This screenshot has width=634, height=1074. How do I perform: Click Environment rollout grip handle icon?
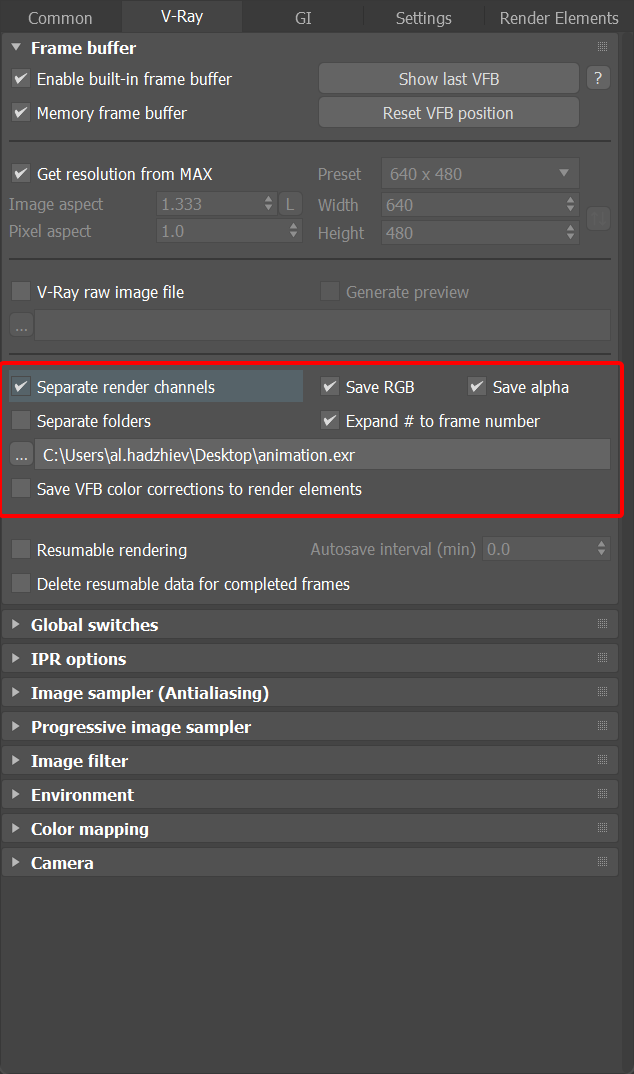coord(602,794)
